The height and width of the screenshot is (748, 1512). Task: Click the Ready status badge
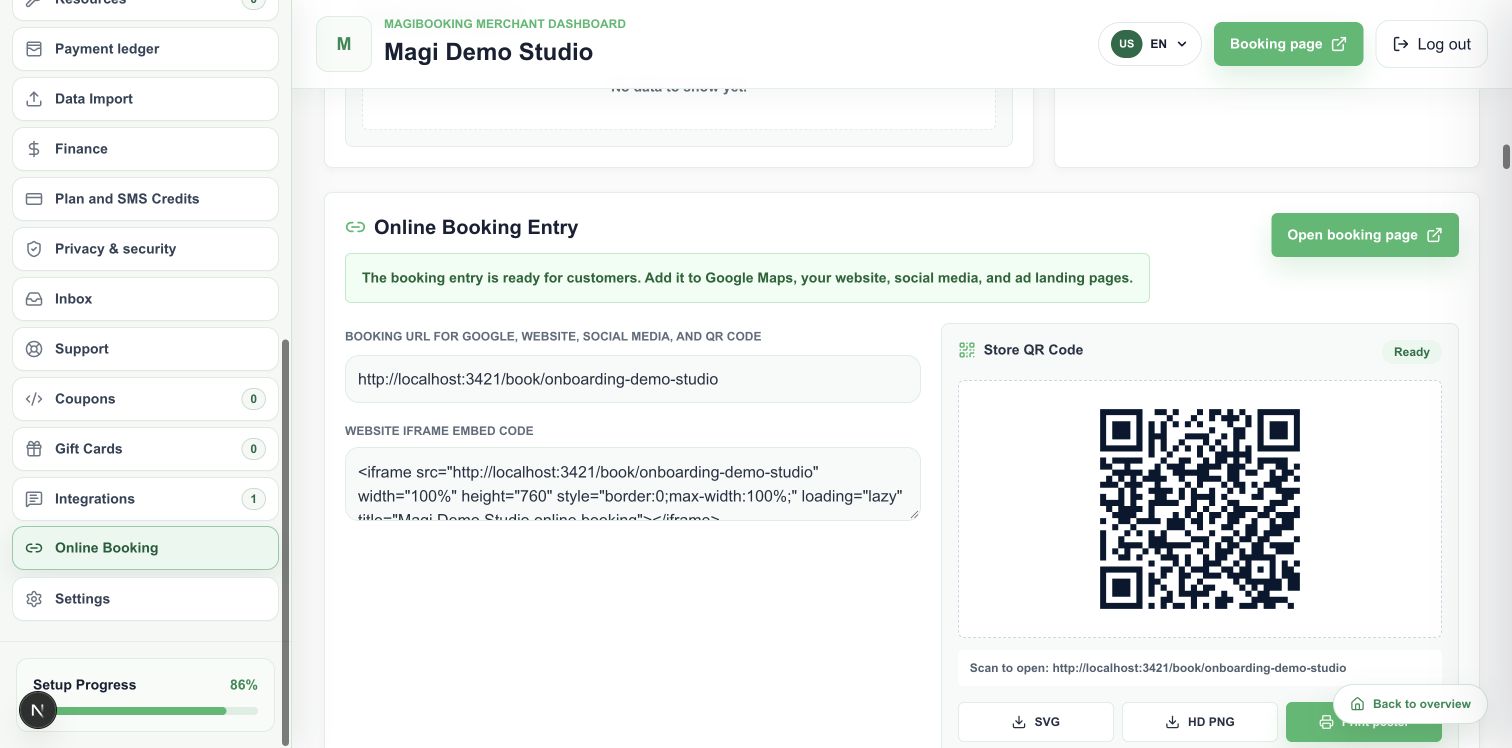[1412, 352]
